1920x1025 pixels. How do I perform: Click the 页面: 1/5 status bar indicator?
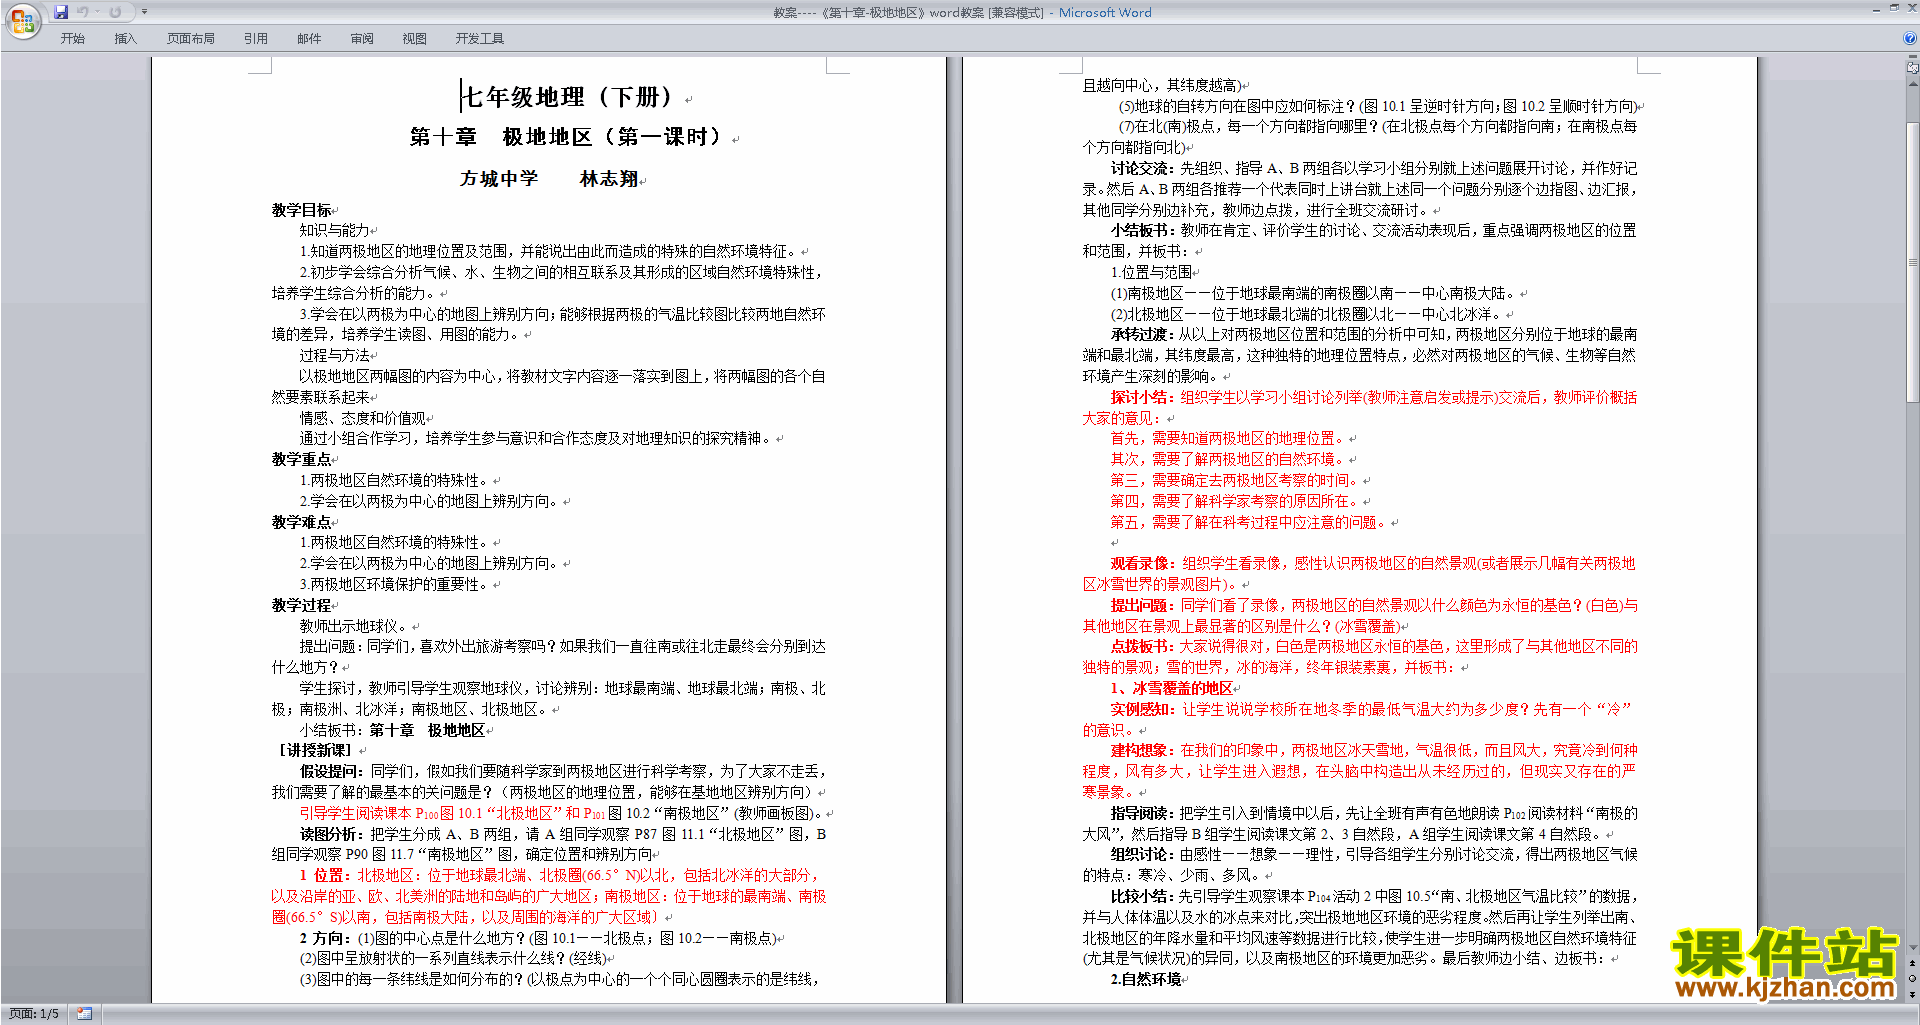tap(34, 1014)
